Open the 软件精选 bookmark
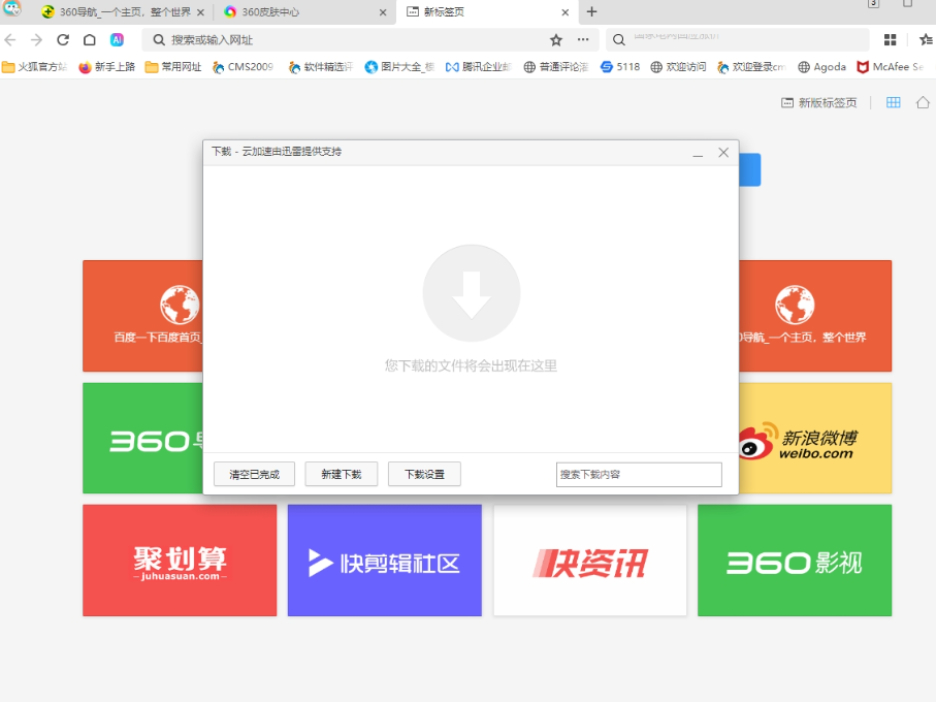 321,67
